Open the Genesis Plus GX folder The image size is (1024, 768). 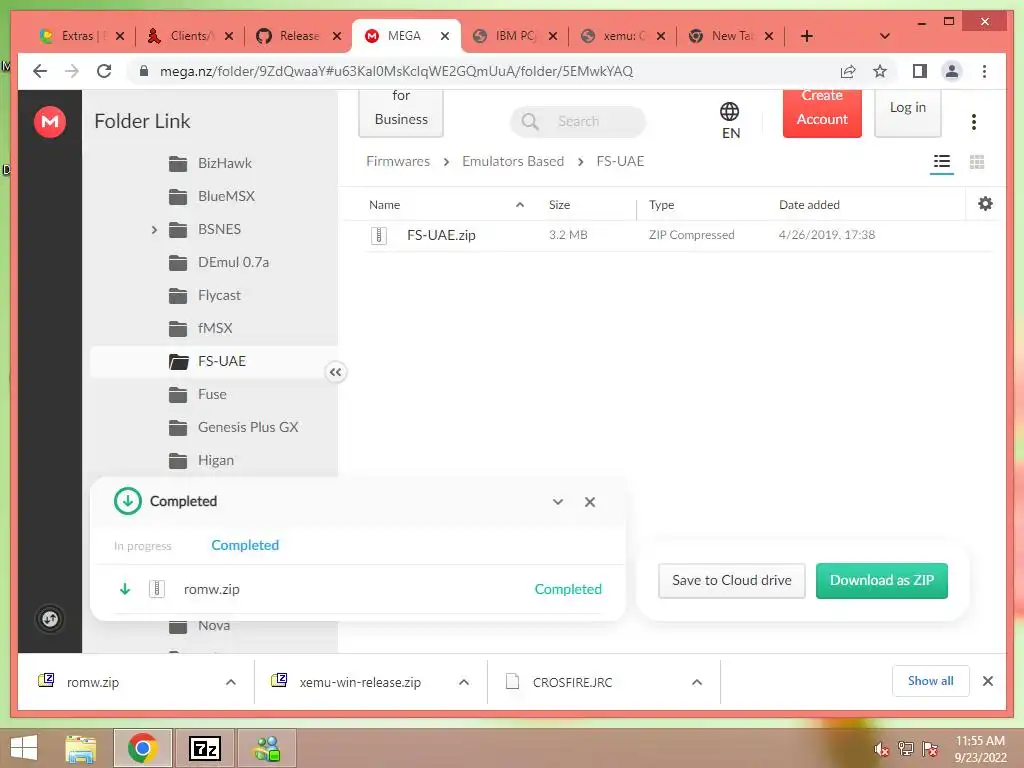(x=248, y=427)
